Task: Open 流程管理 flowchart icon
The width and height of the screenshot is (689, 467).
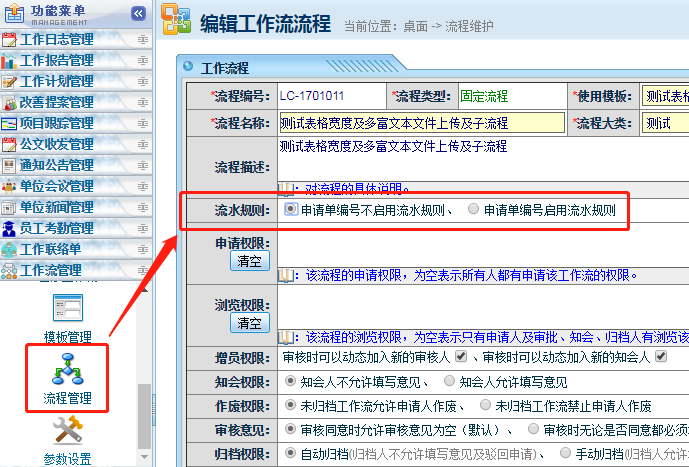Action: [x=68, y=370]
